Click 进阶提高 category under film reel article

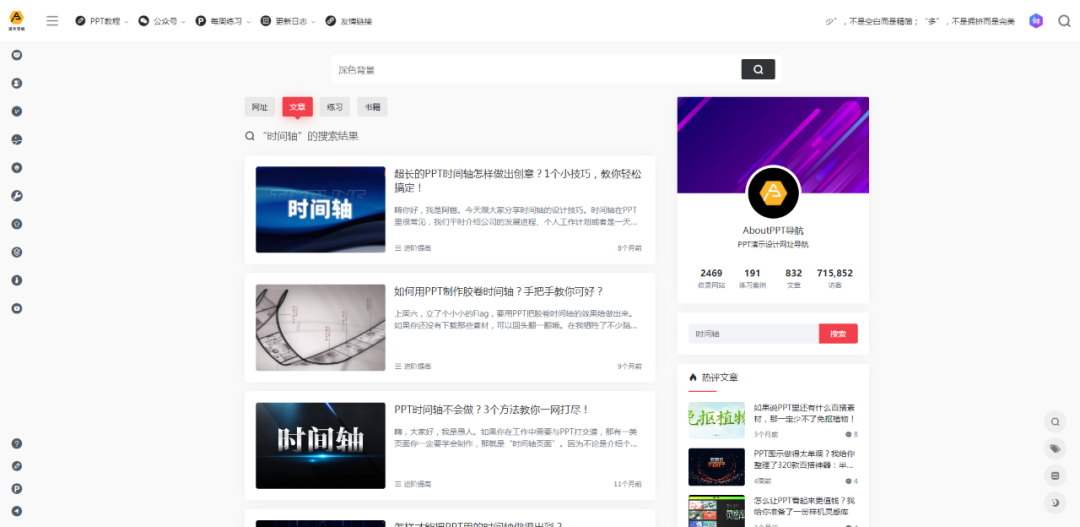tap(413, 366)
